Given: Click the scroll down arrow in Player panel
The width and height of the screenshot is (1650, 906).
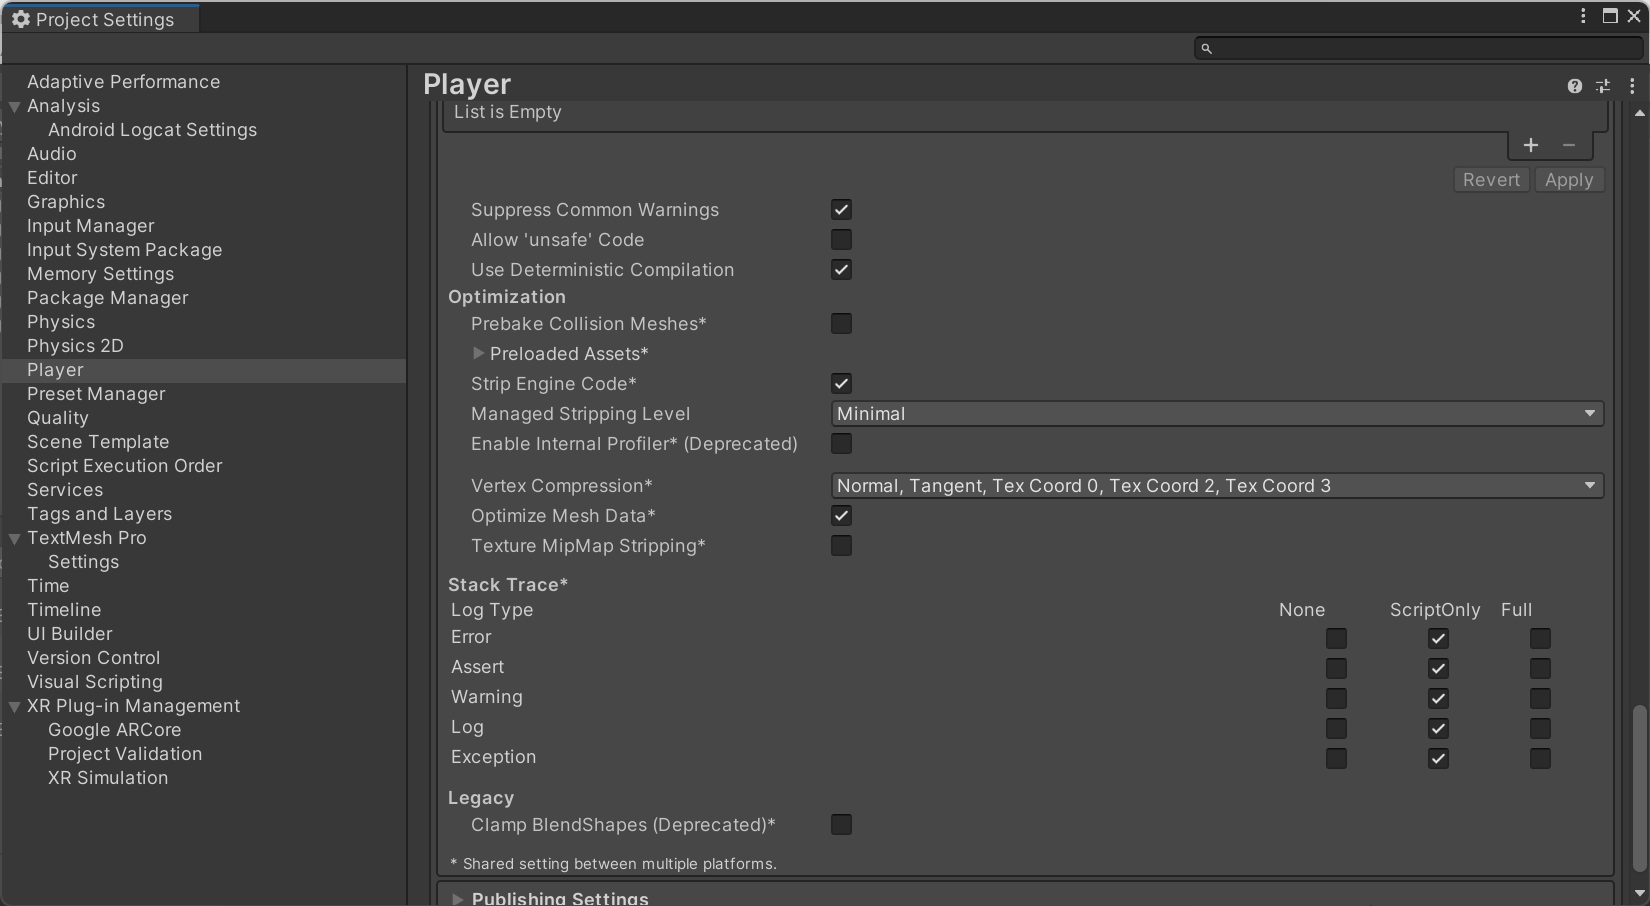Looking at the screenshot, I should click(x=1639, y=893).
